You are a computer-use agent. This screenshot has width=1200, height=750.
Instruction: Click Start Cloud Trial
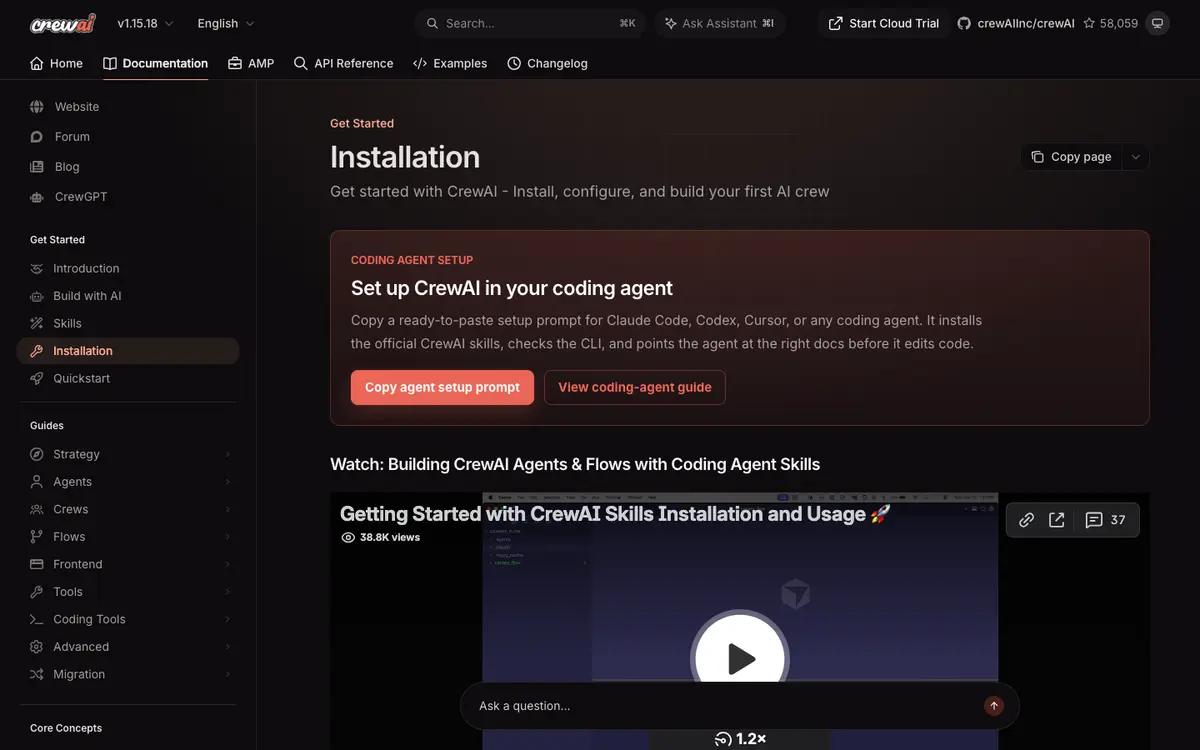[882, 23]
